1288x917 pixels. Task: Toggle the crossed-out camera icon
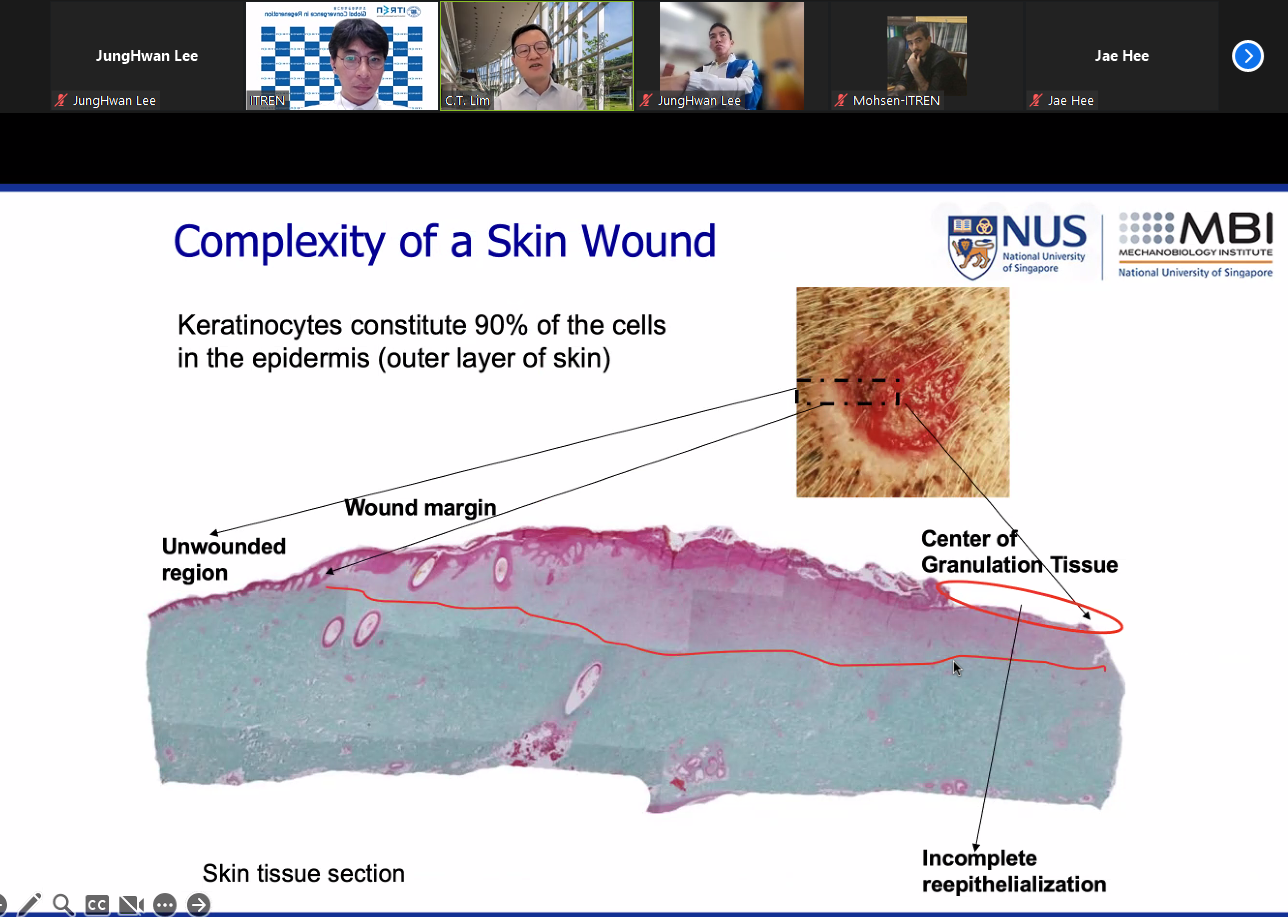(x=131, y=905)
